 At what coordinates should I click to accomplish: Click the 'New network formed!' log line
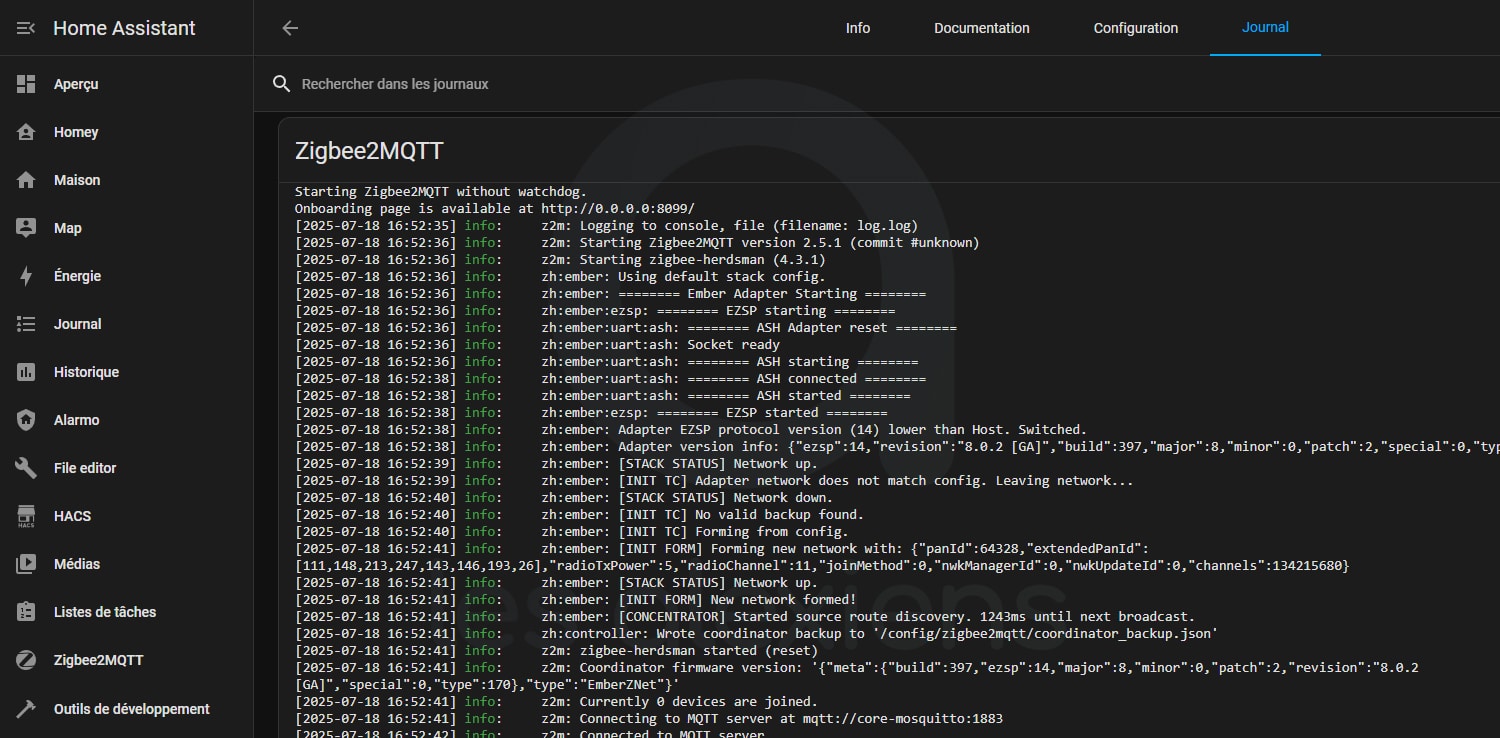click(575, 599)
